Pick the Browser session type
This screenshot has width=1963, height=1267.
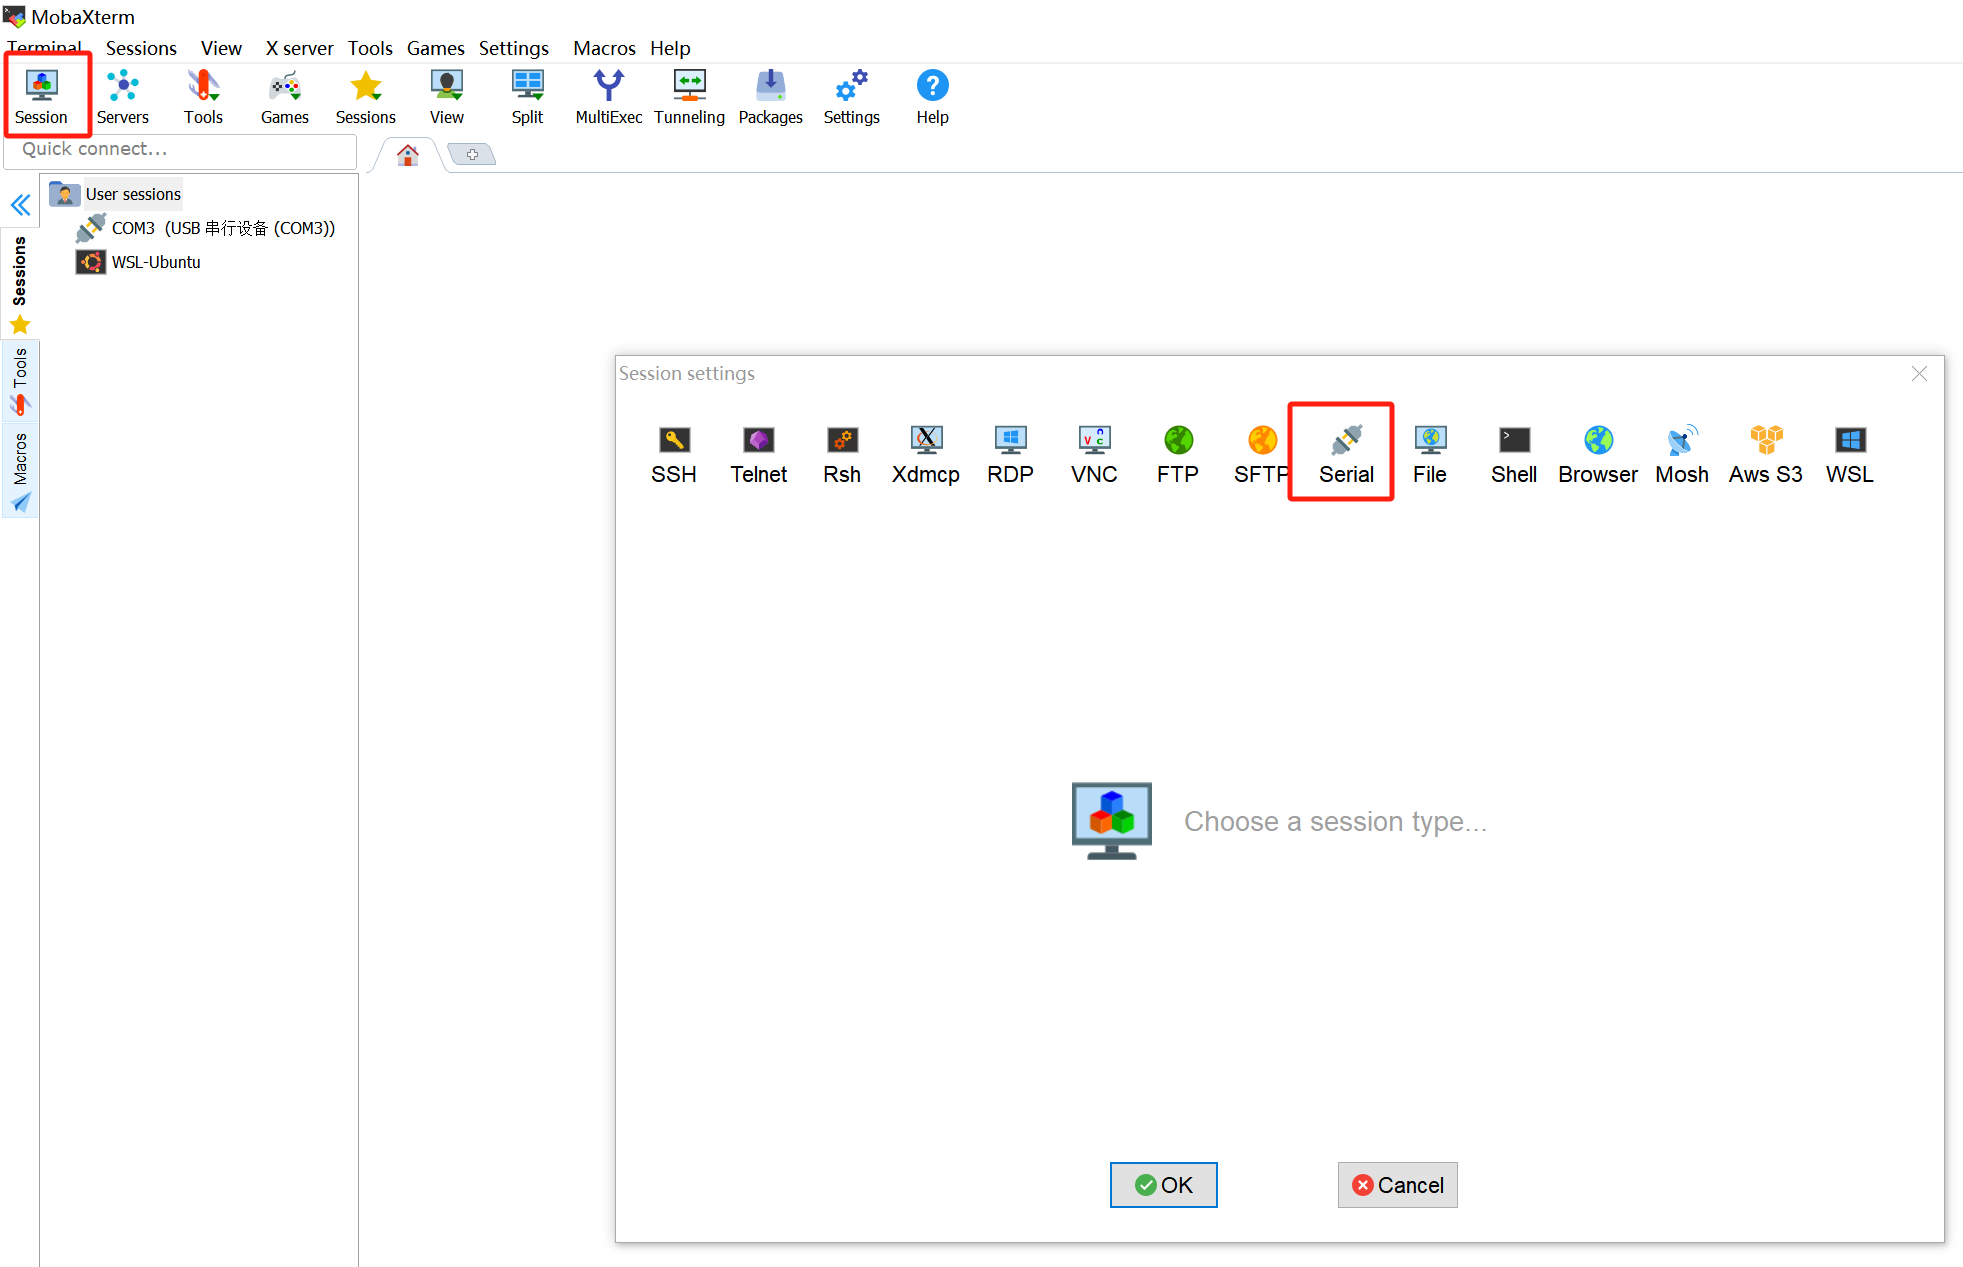[1598, 455]
